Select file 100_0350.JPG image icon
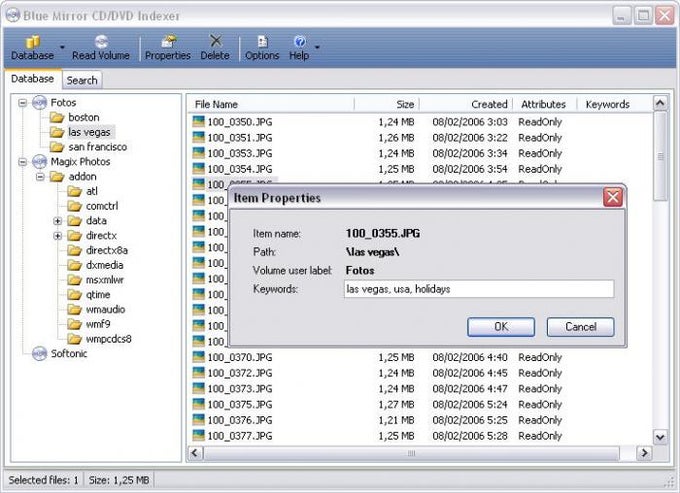This screenshot has height=493, width=680. (199, 121)
